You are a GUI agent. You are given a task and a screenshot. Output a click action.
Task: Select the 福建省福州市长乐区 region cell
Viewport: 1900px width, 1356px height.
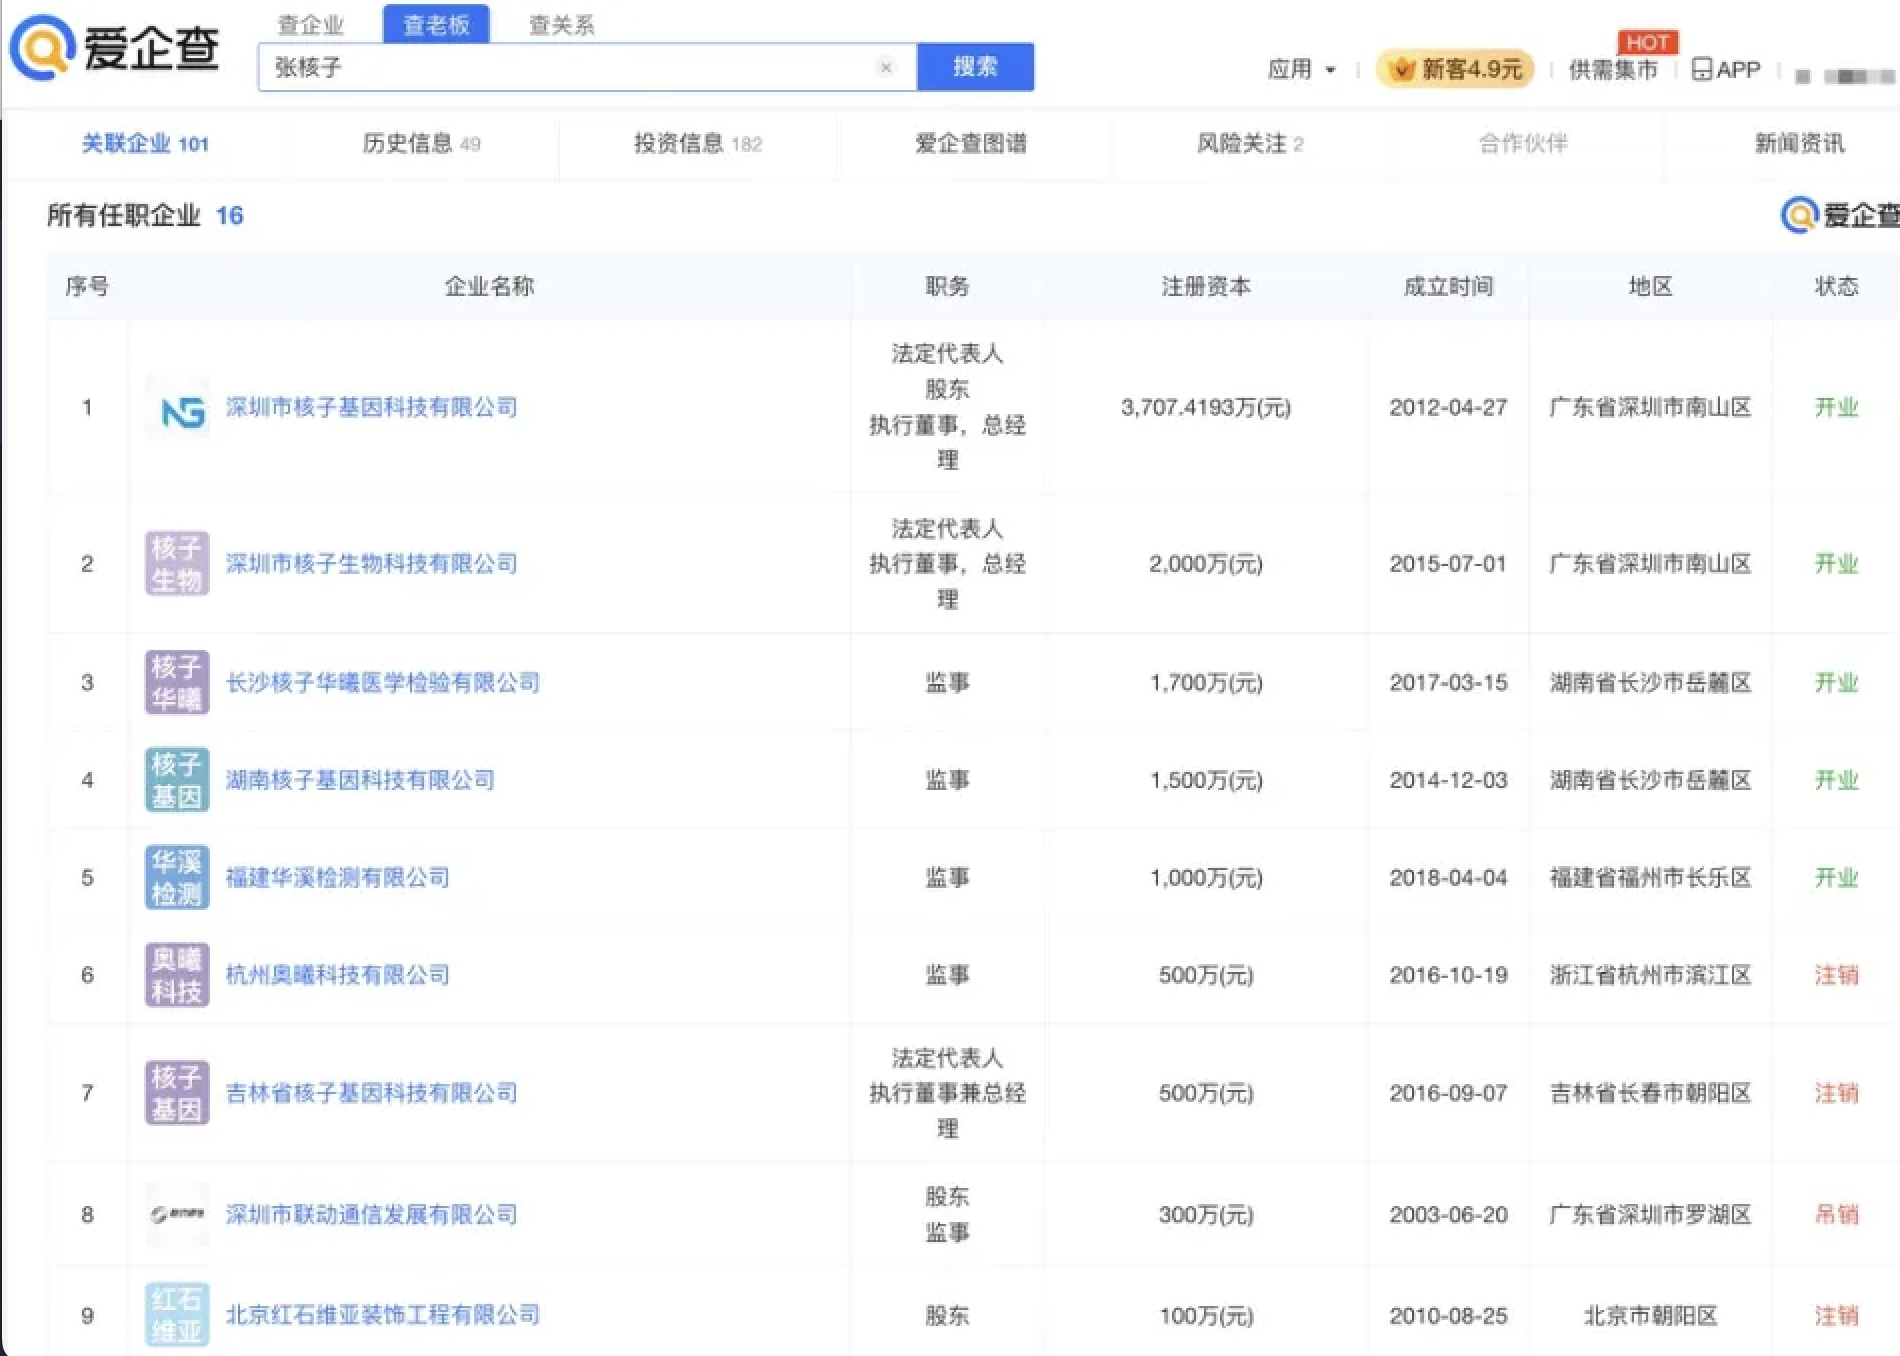pos(1650,877)
